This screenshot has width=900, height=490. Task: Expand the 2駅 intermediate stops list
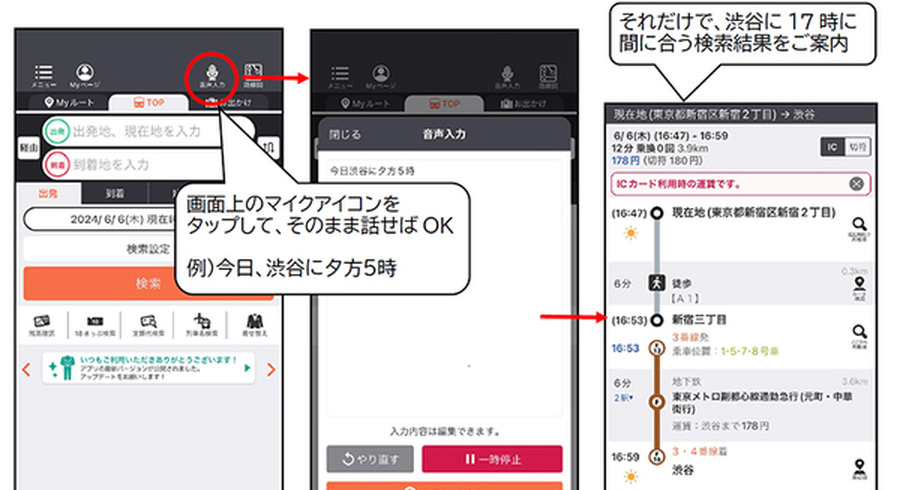tap(621, 397)
